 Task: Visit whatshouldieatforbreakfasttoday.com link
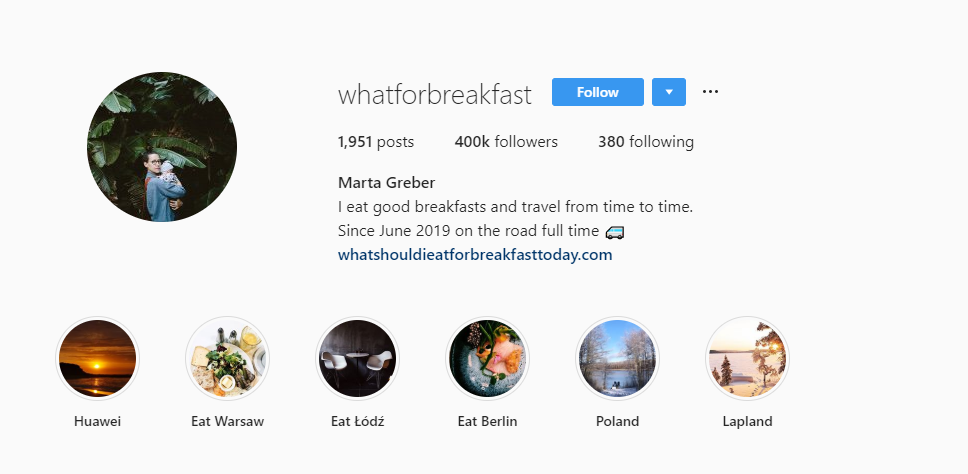pos(475,255)
